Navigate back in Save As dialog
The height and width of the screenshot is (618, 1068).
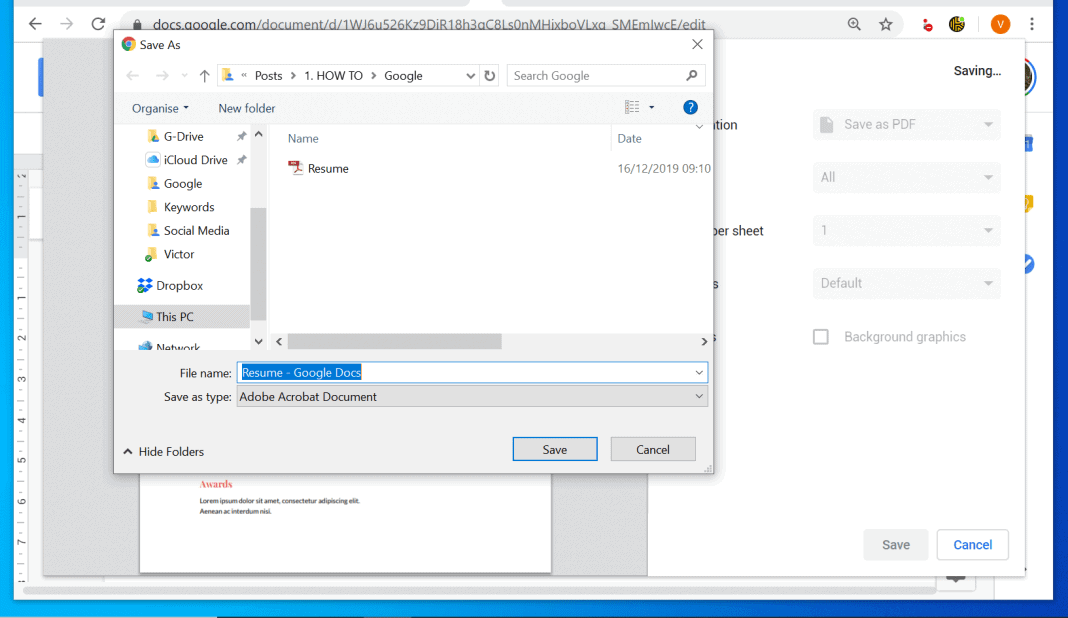133,76
